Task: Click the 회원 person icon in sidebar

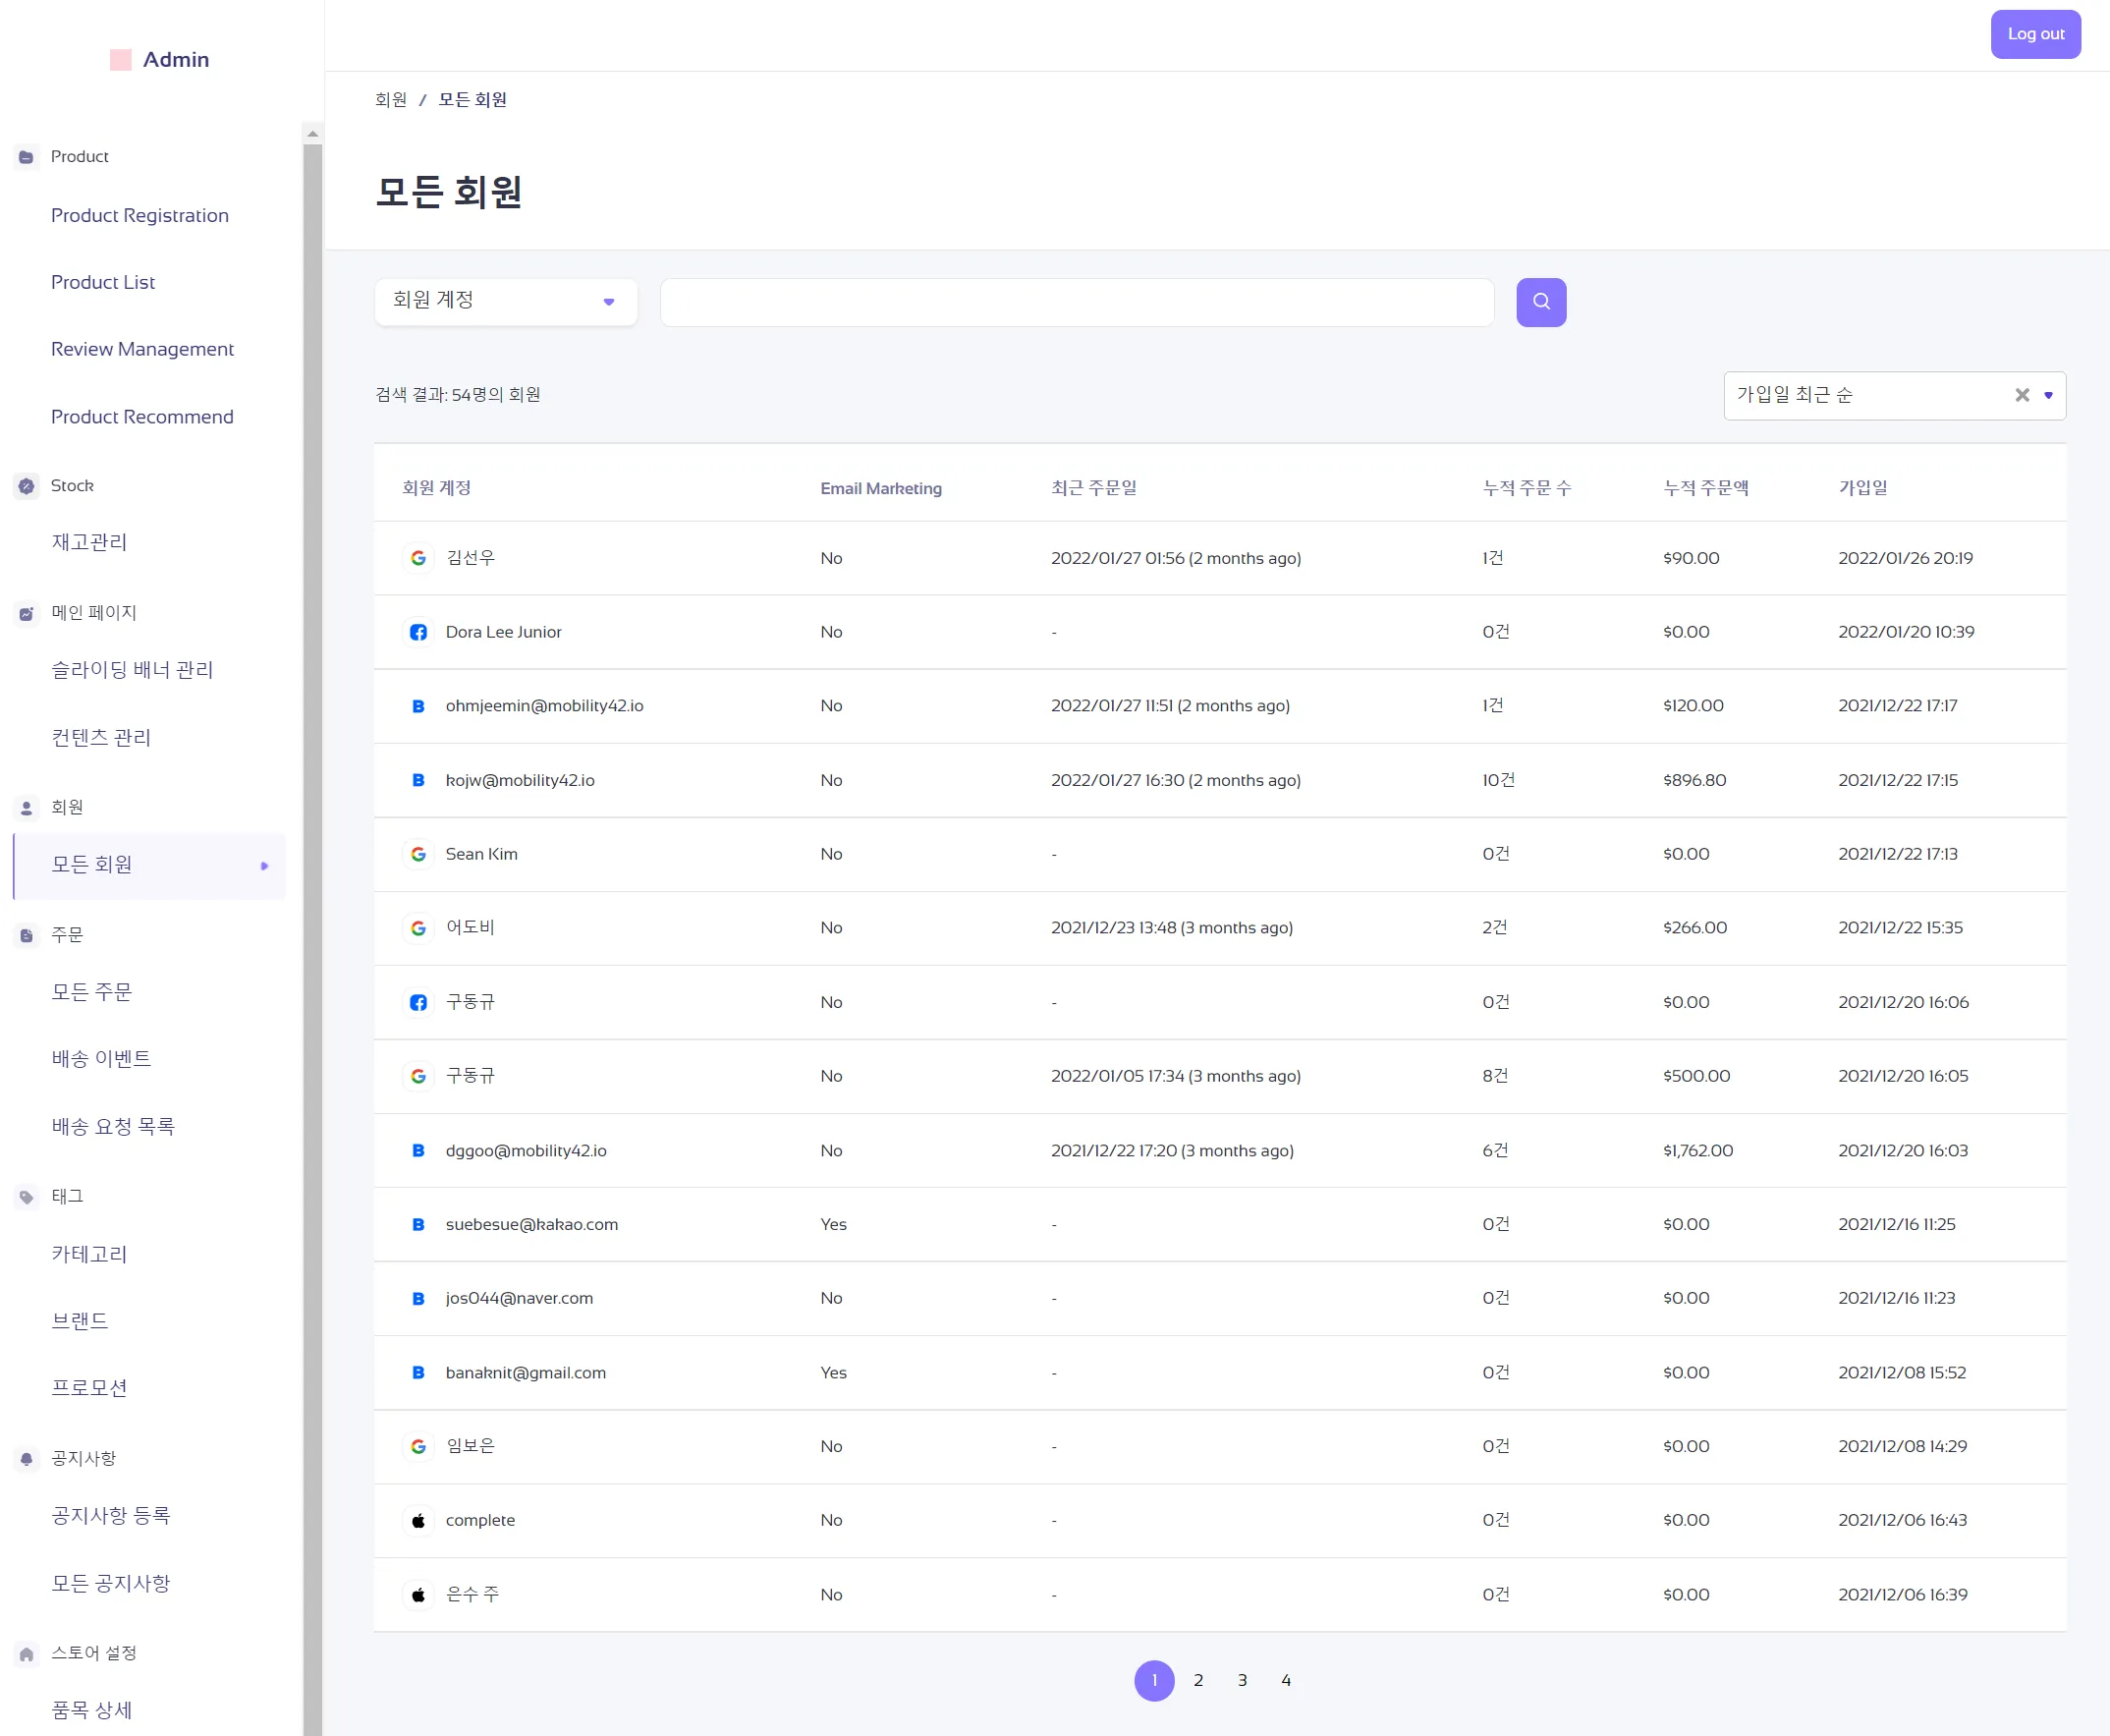Action: (27, 807)
